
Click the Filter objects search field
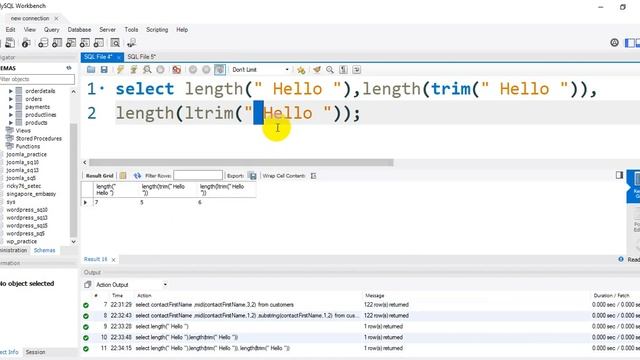point(37,79)
